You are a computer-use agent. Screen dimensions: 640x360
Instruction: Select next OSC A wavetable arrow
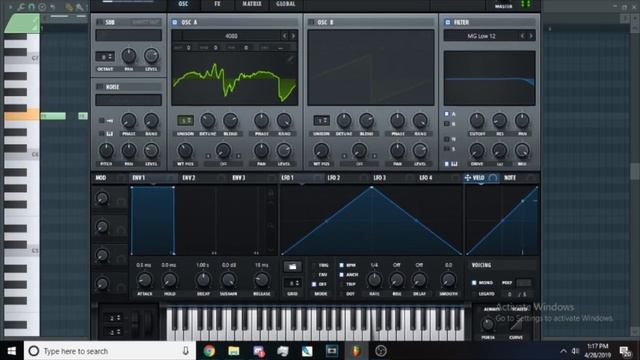click(x=293, y=36)
